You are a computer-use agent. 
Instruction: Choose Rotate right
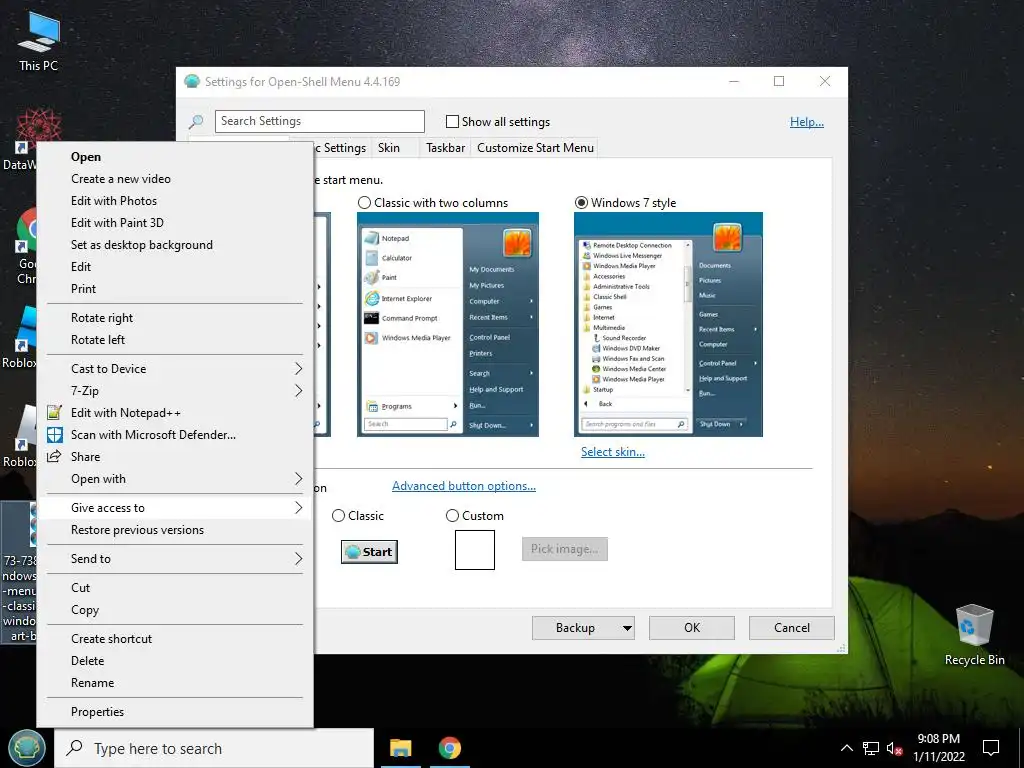pos(175,318)
